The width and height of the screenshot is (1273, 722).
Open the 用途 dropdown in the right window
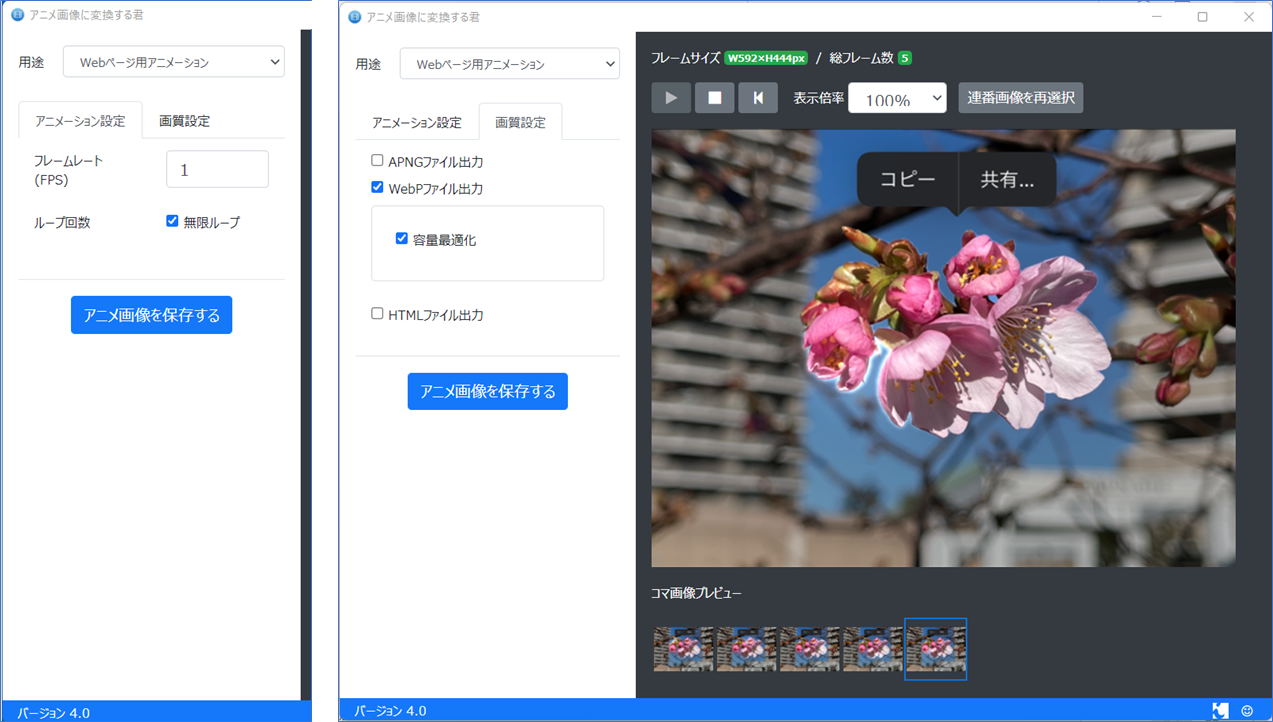[509, 63]
